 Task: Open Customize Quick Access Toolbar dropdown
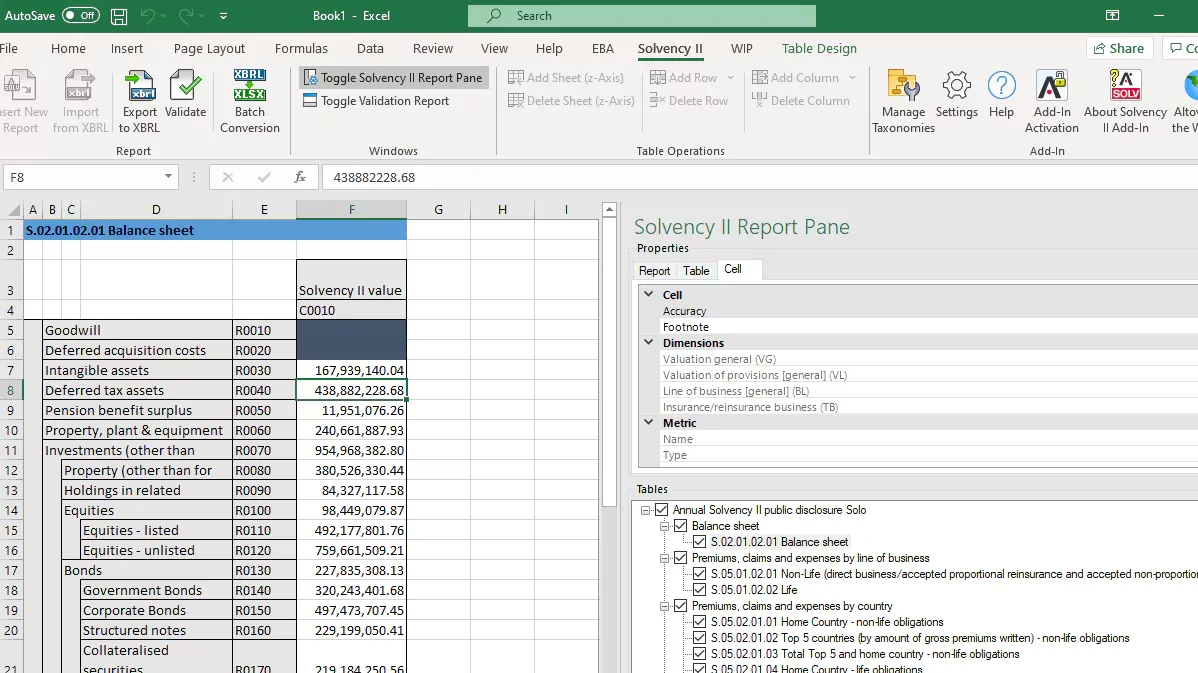[223, 16]
